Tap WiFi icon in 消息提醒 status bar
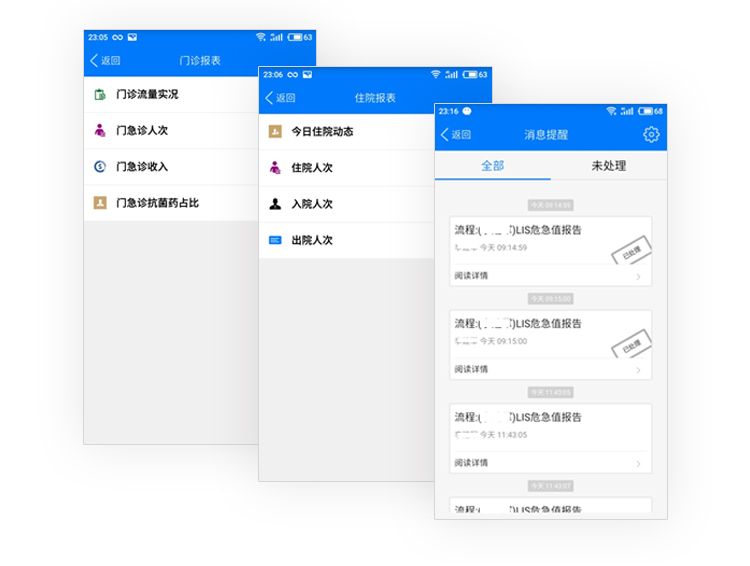750x566 pixels. point(611,111)
